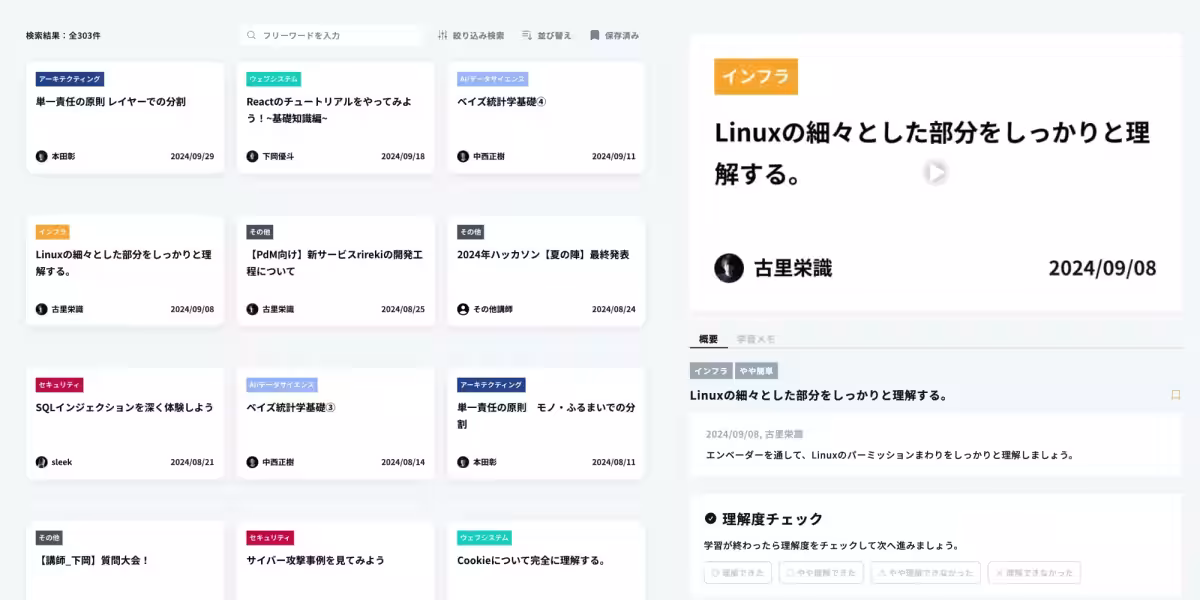Screen dimensions: 1200x600
Task: Open the 並び替え sort options
Action: [x=525, y=35]
